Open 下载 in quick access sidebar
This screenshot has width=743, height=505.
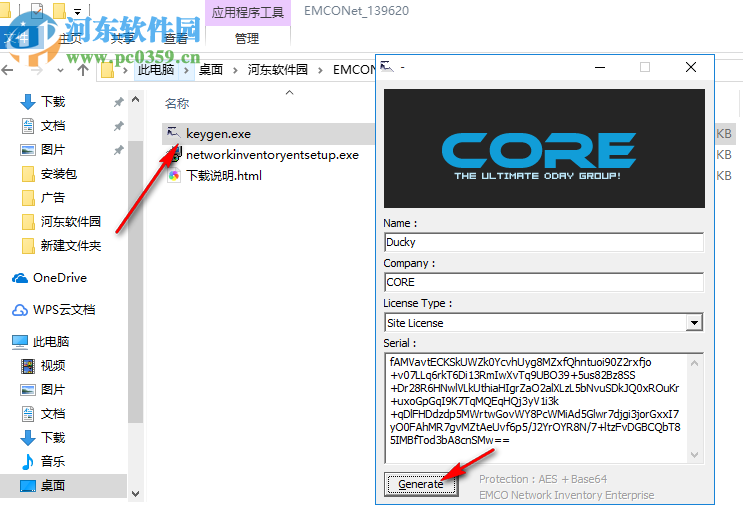pyautogui.click(x=53, y=101)
